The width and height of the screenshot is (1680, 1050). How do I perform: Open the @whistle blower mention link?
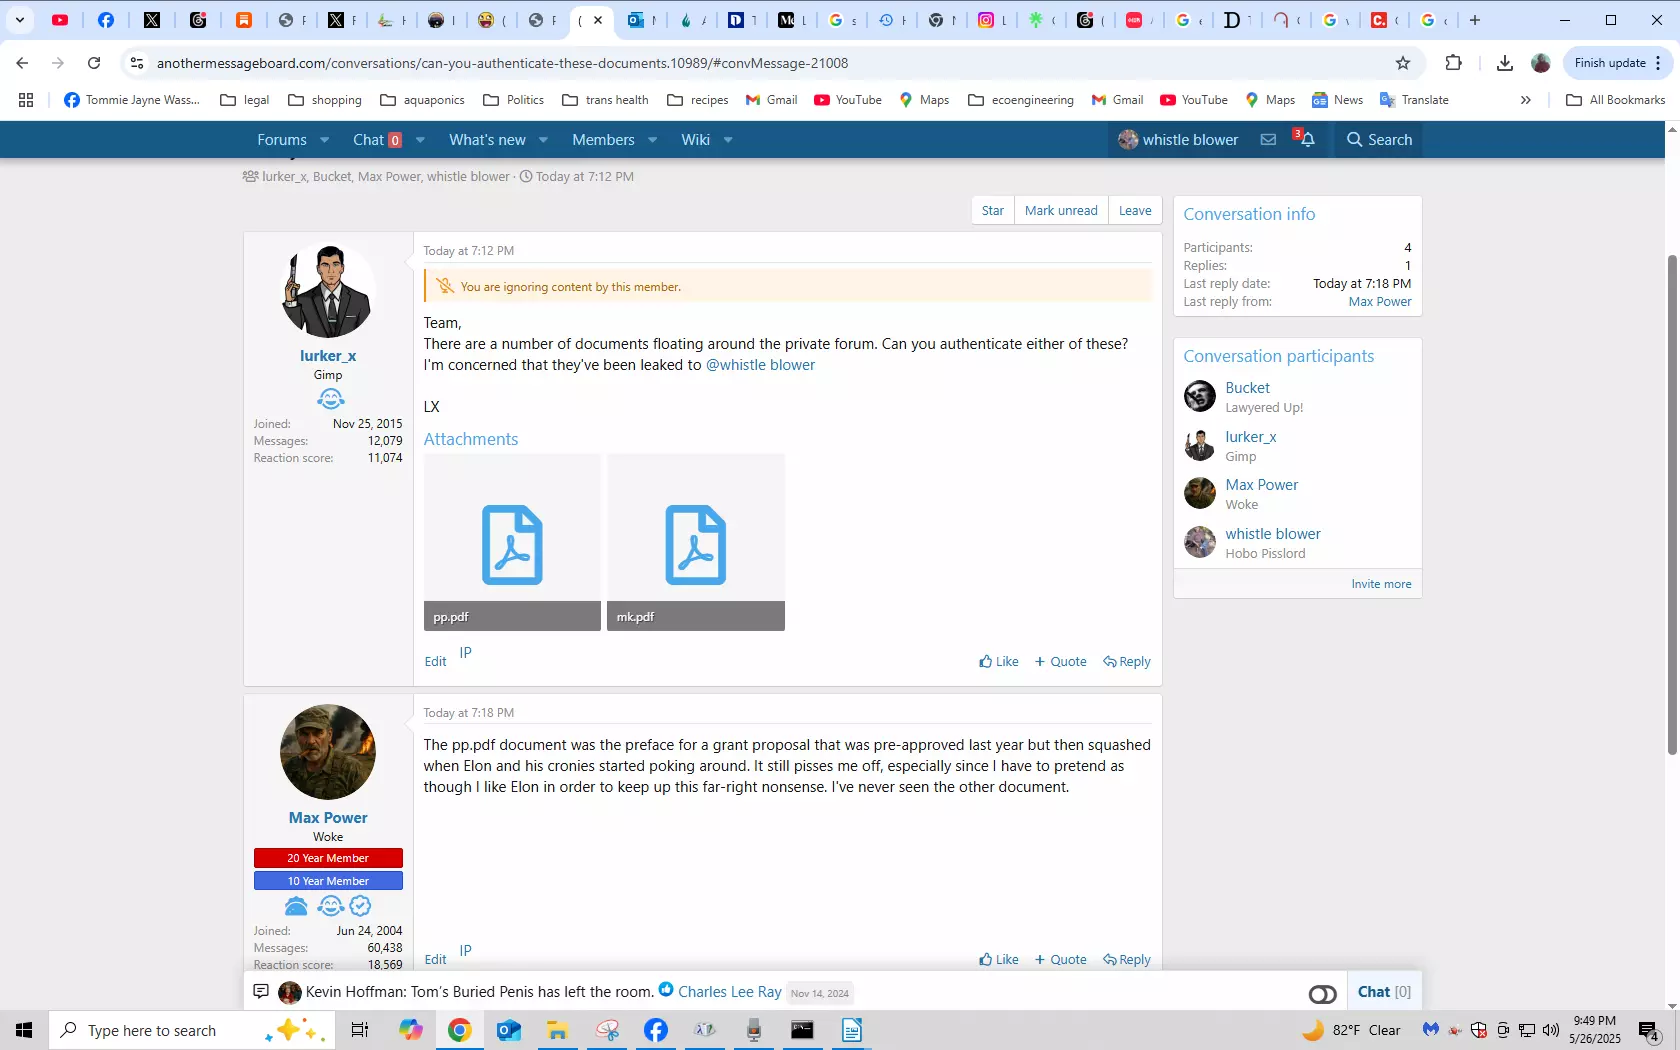(760, 365)
